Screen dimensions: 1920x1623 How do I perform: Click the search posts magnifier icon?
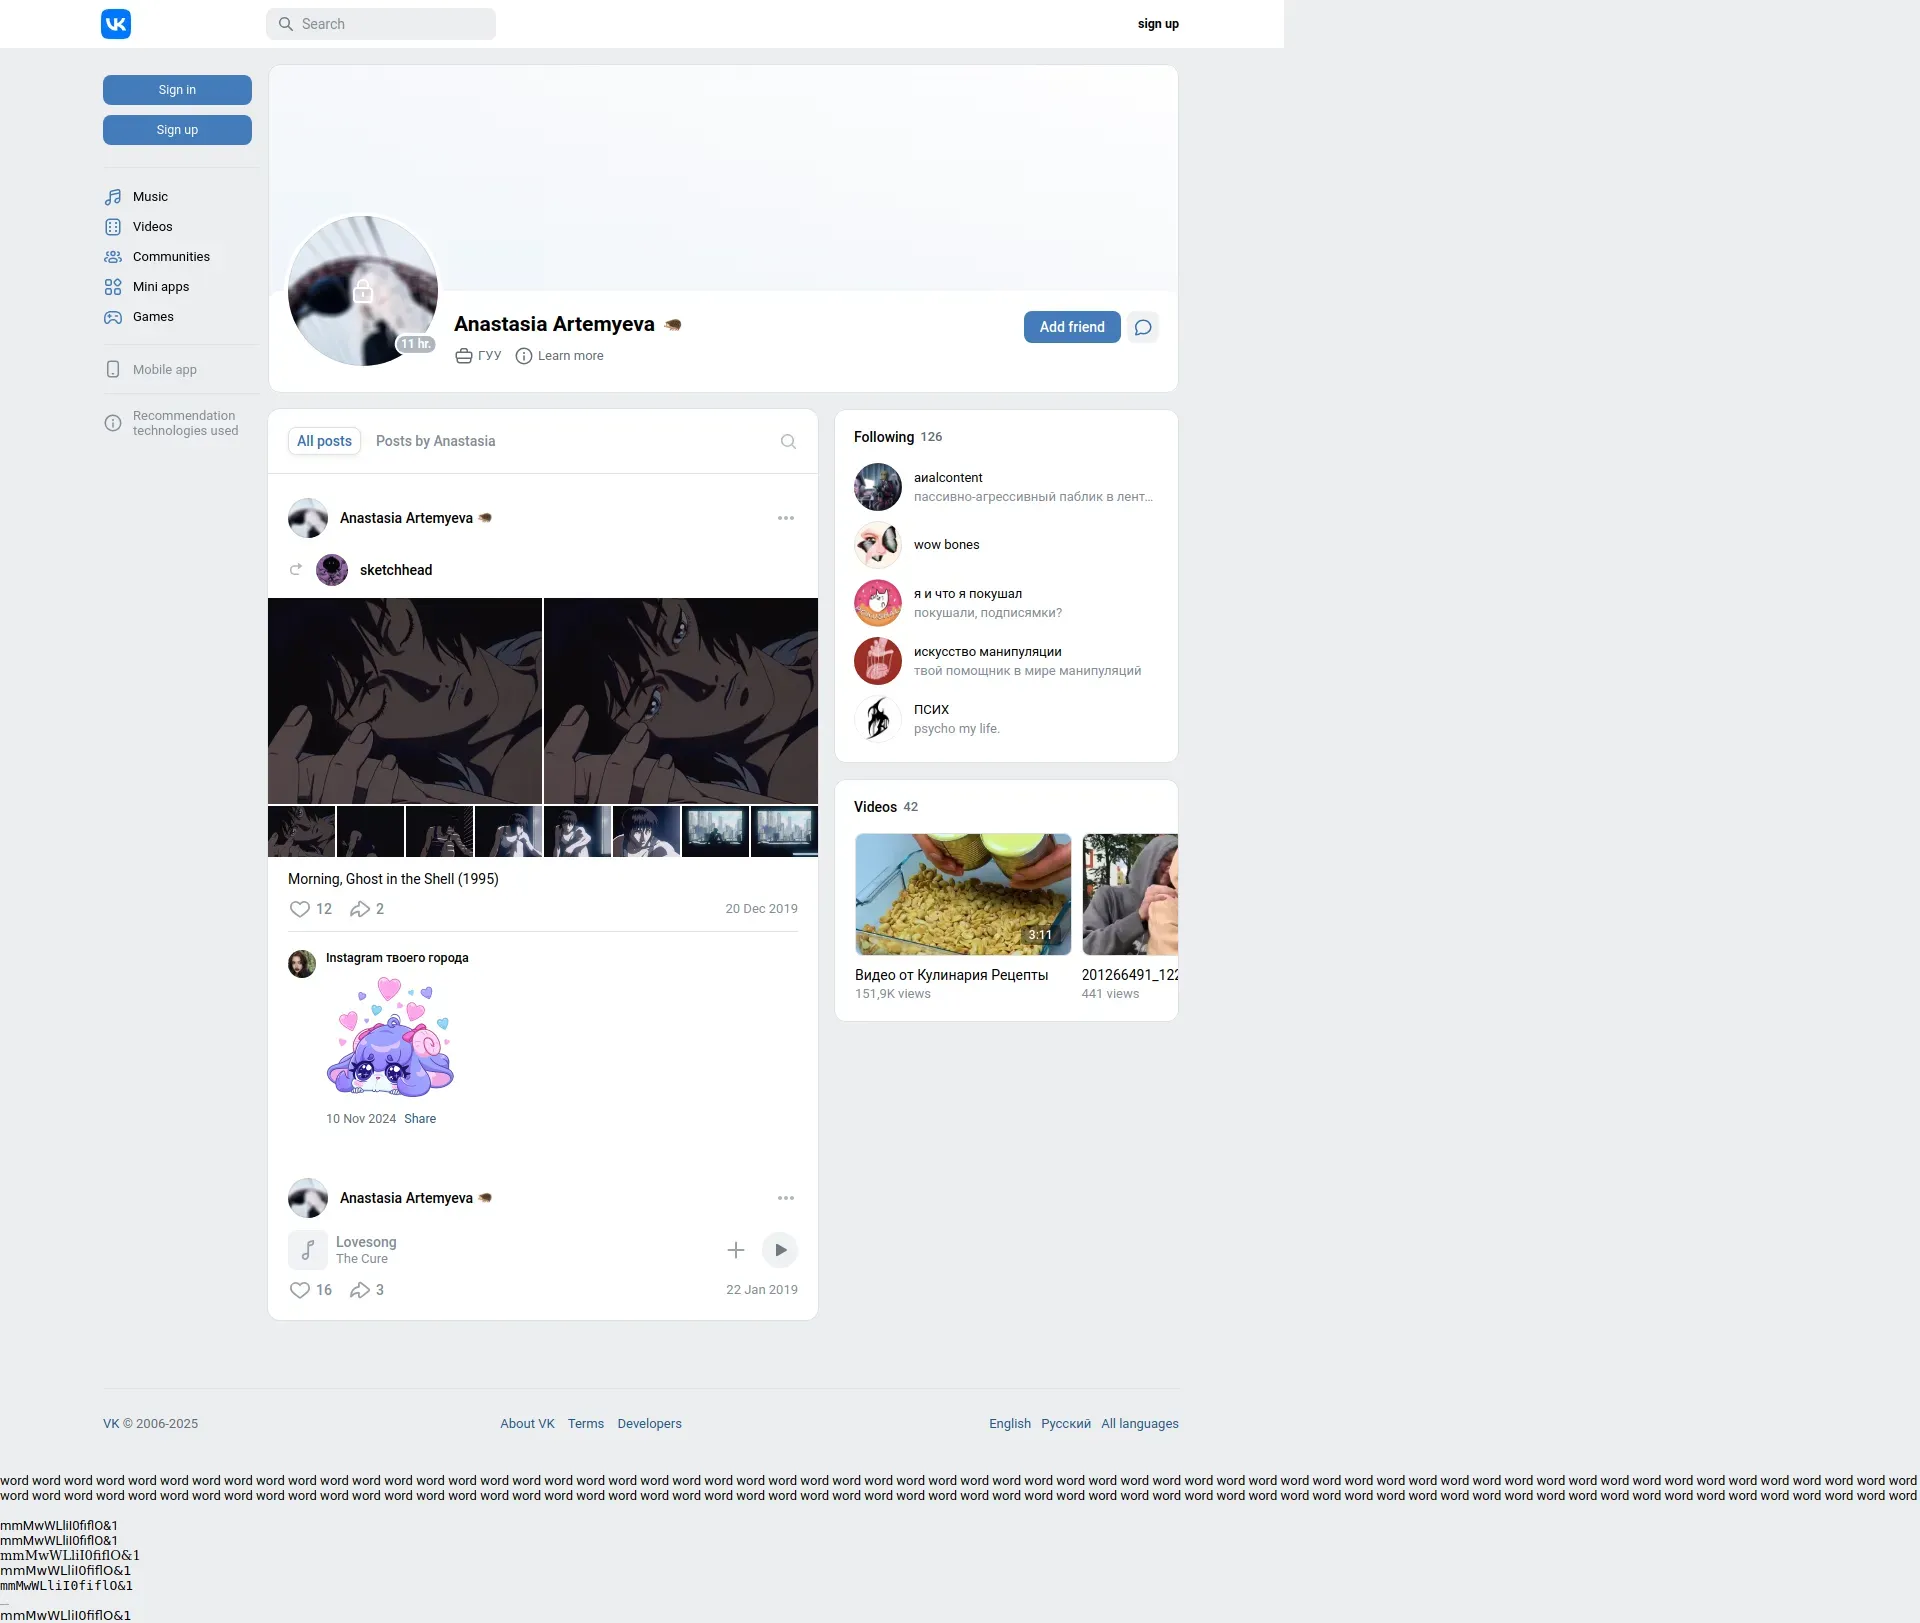[788, 441]
